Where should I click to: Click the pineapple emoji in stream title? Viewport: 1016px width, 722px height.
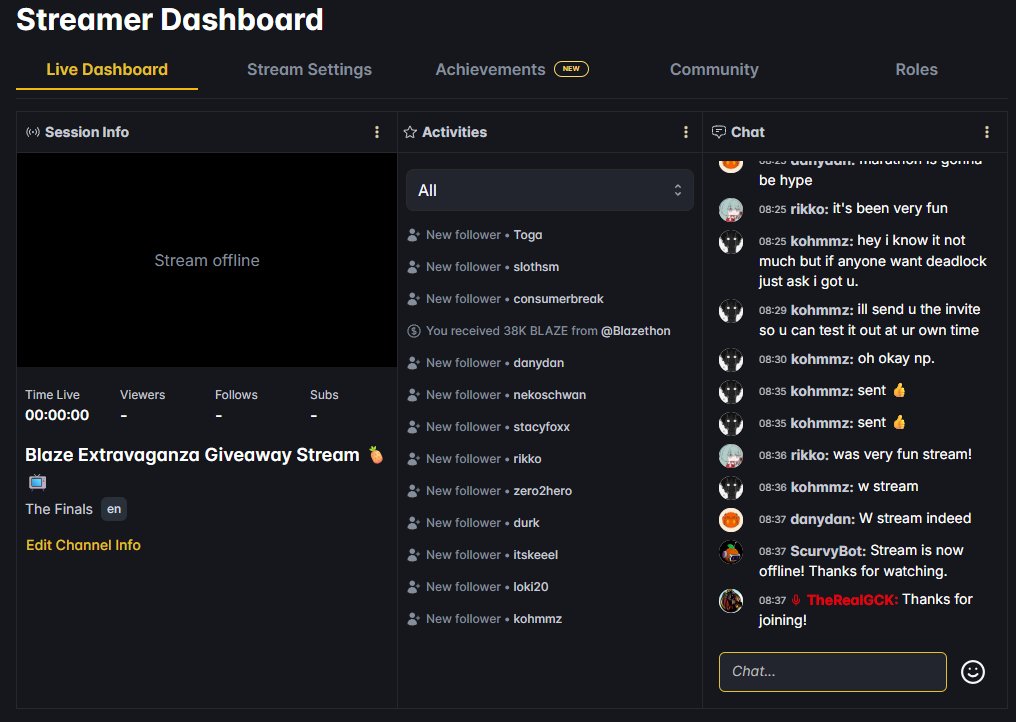[376, 454]
